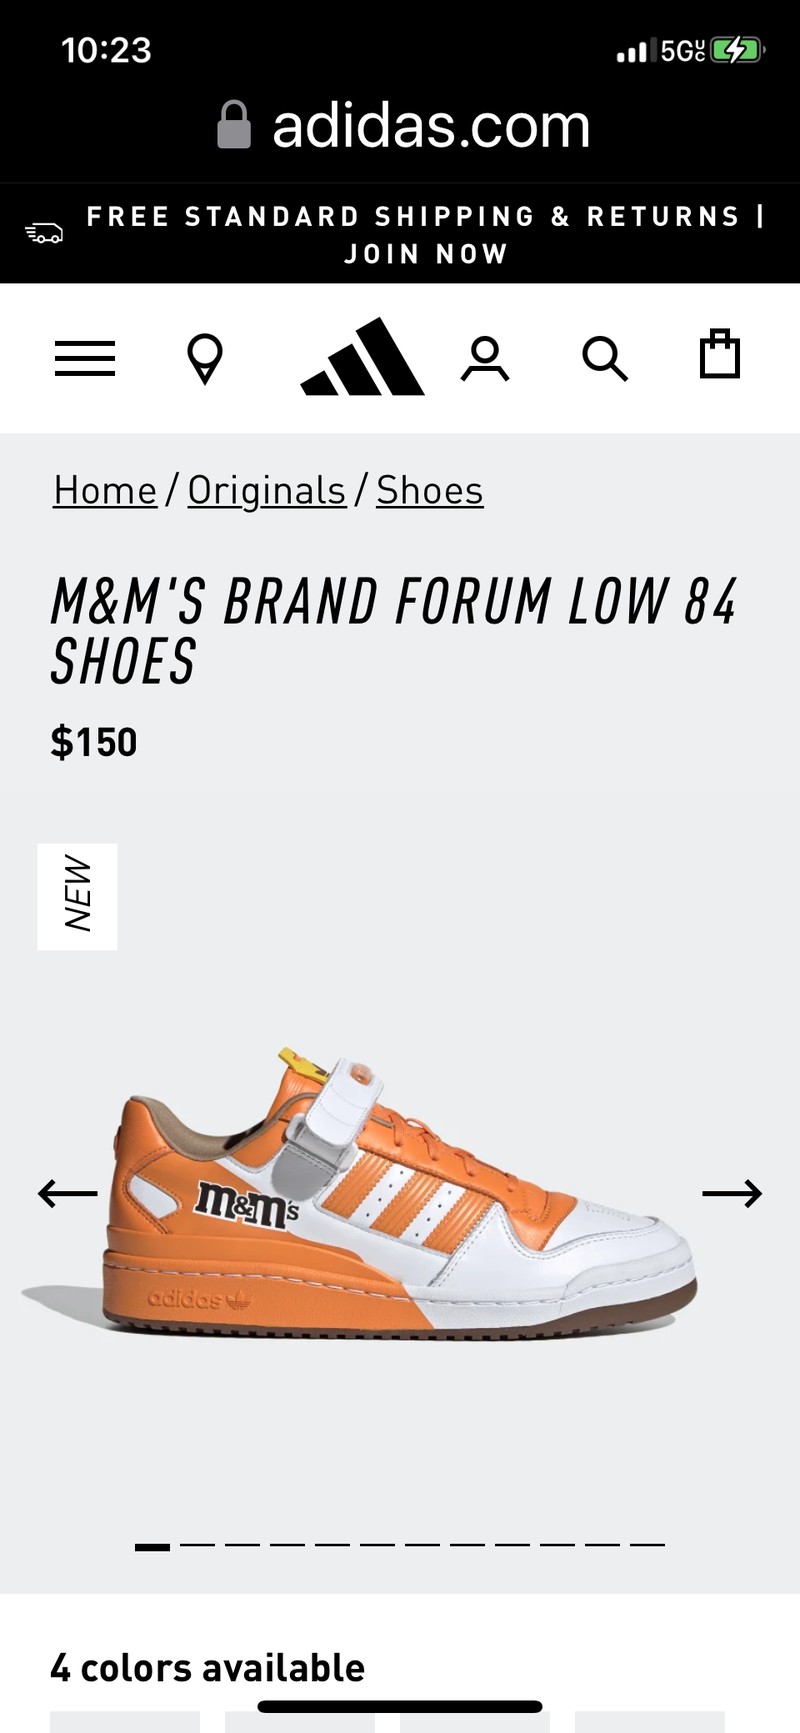The image size is (800, 1733).
Task: Show previous product image with left arrow
Action: pyautogui.click(x=67, y=1193)
